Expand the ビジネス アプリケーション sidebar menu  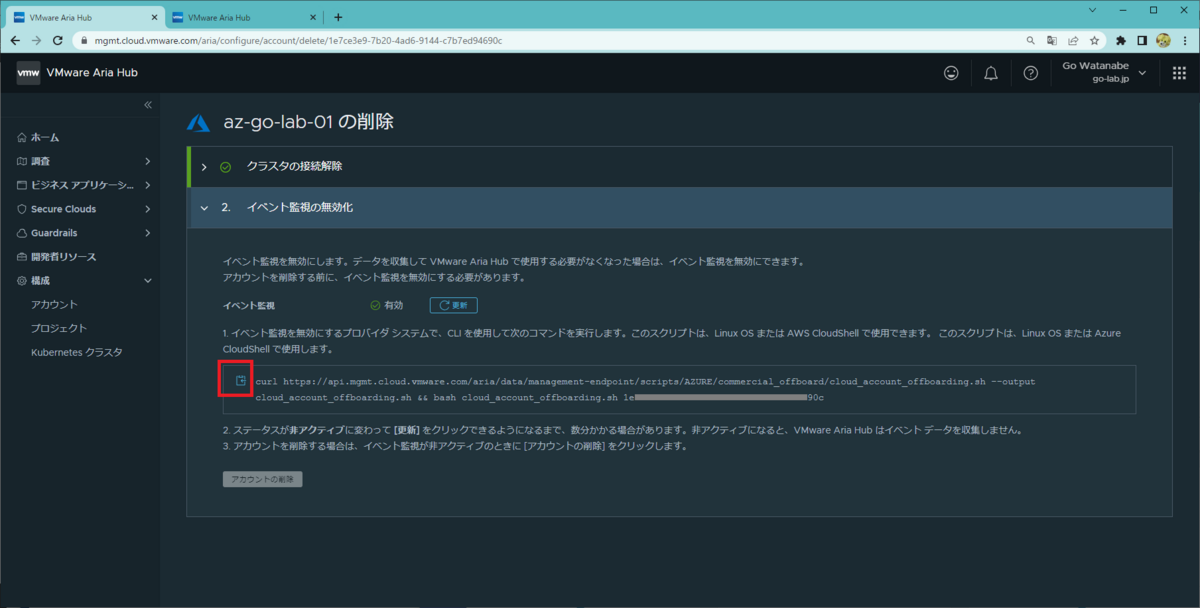147,185
